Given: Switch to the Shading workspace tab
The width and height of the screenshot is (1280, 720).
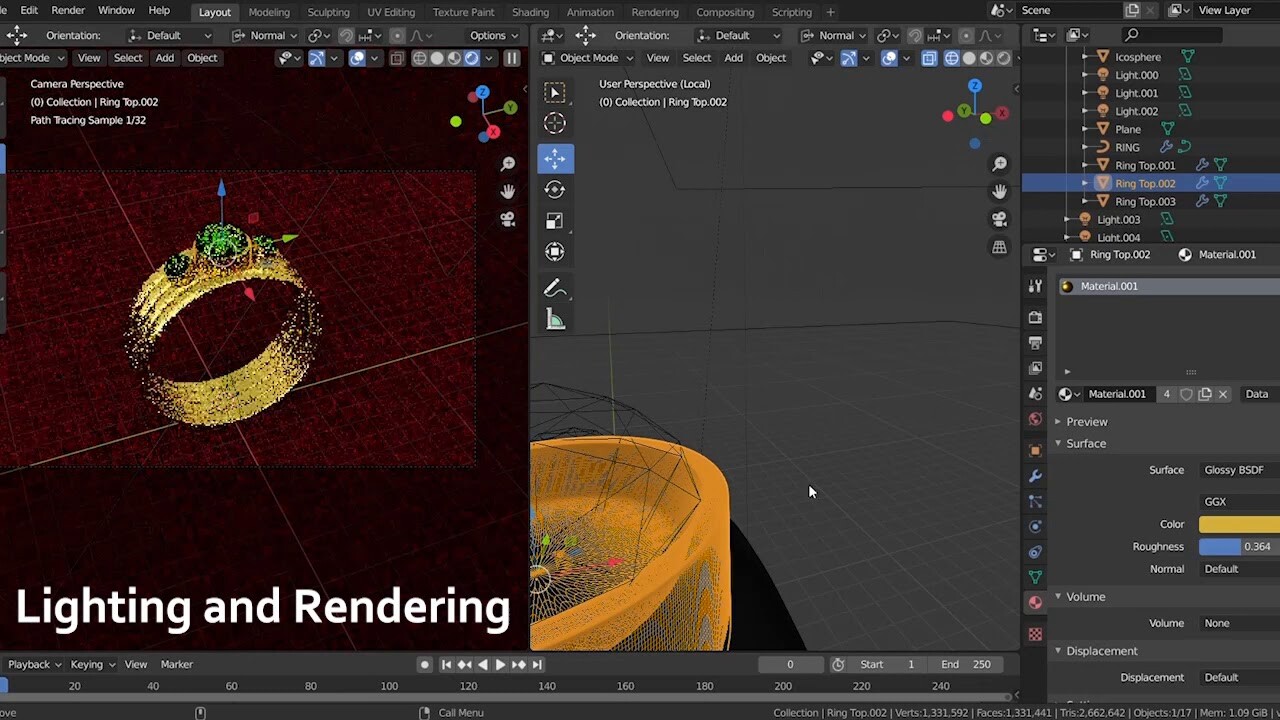Looking at the screenshot, I should [x=530, y=11].
